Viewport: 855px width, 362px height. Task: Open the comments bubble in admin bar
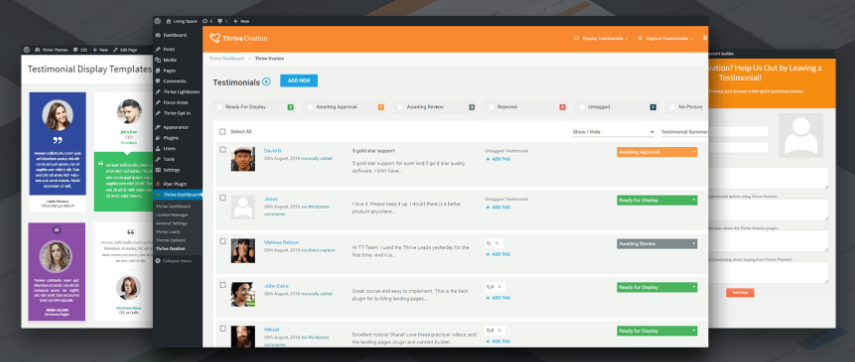pos(220,21)
